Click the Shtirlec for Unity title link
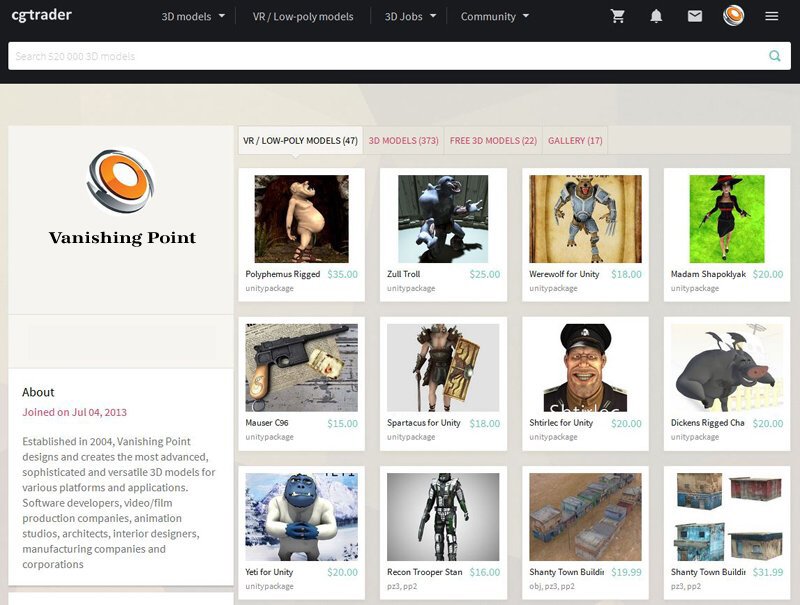 click(561, 423)
